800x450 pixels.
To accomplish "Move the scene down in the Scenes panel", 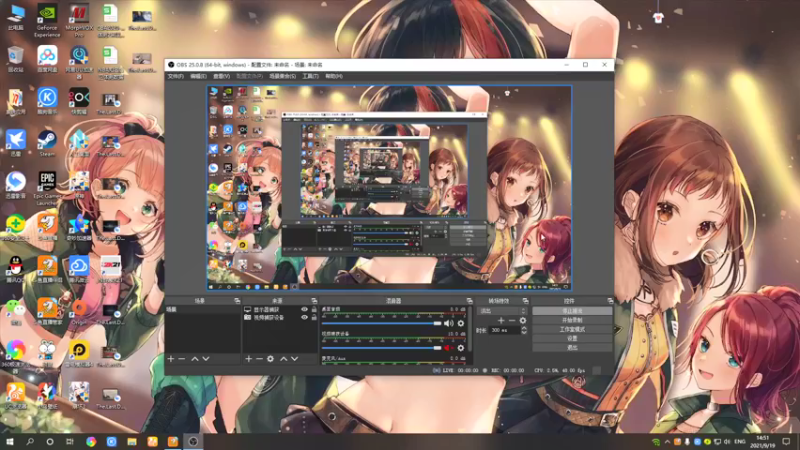I will pos(206,359).
